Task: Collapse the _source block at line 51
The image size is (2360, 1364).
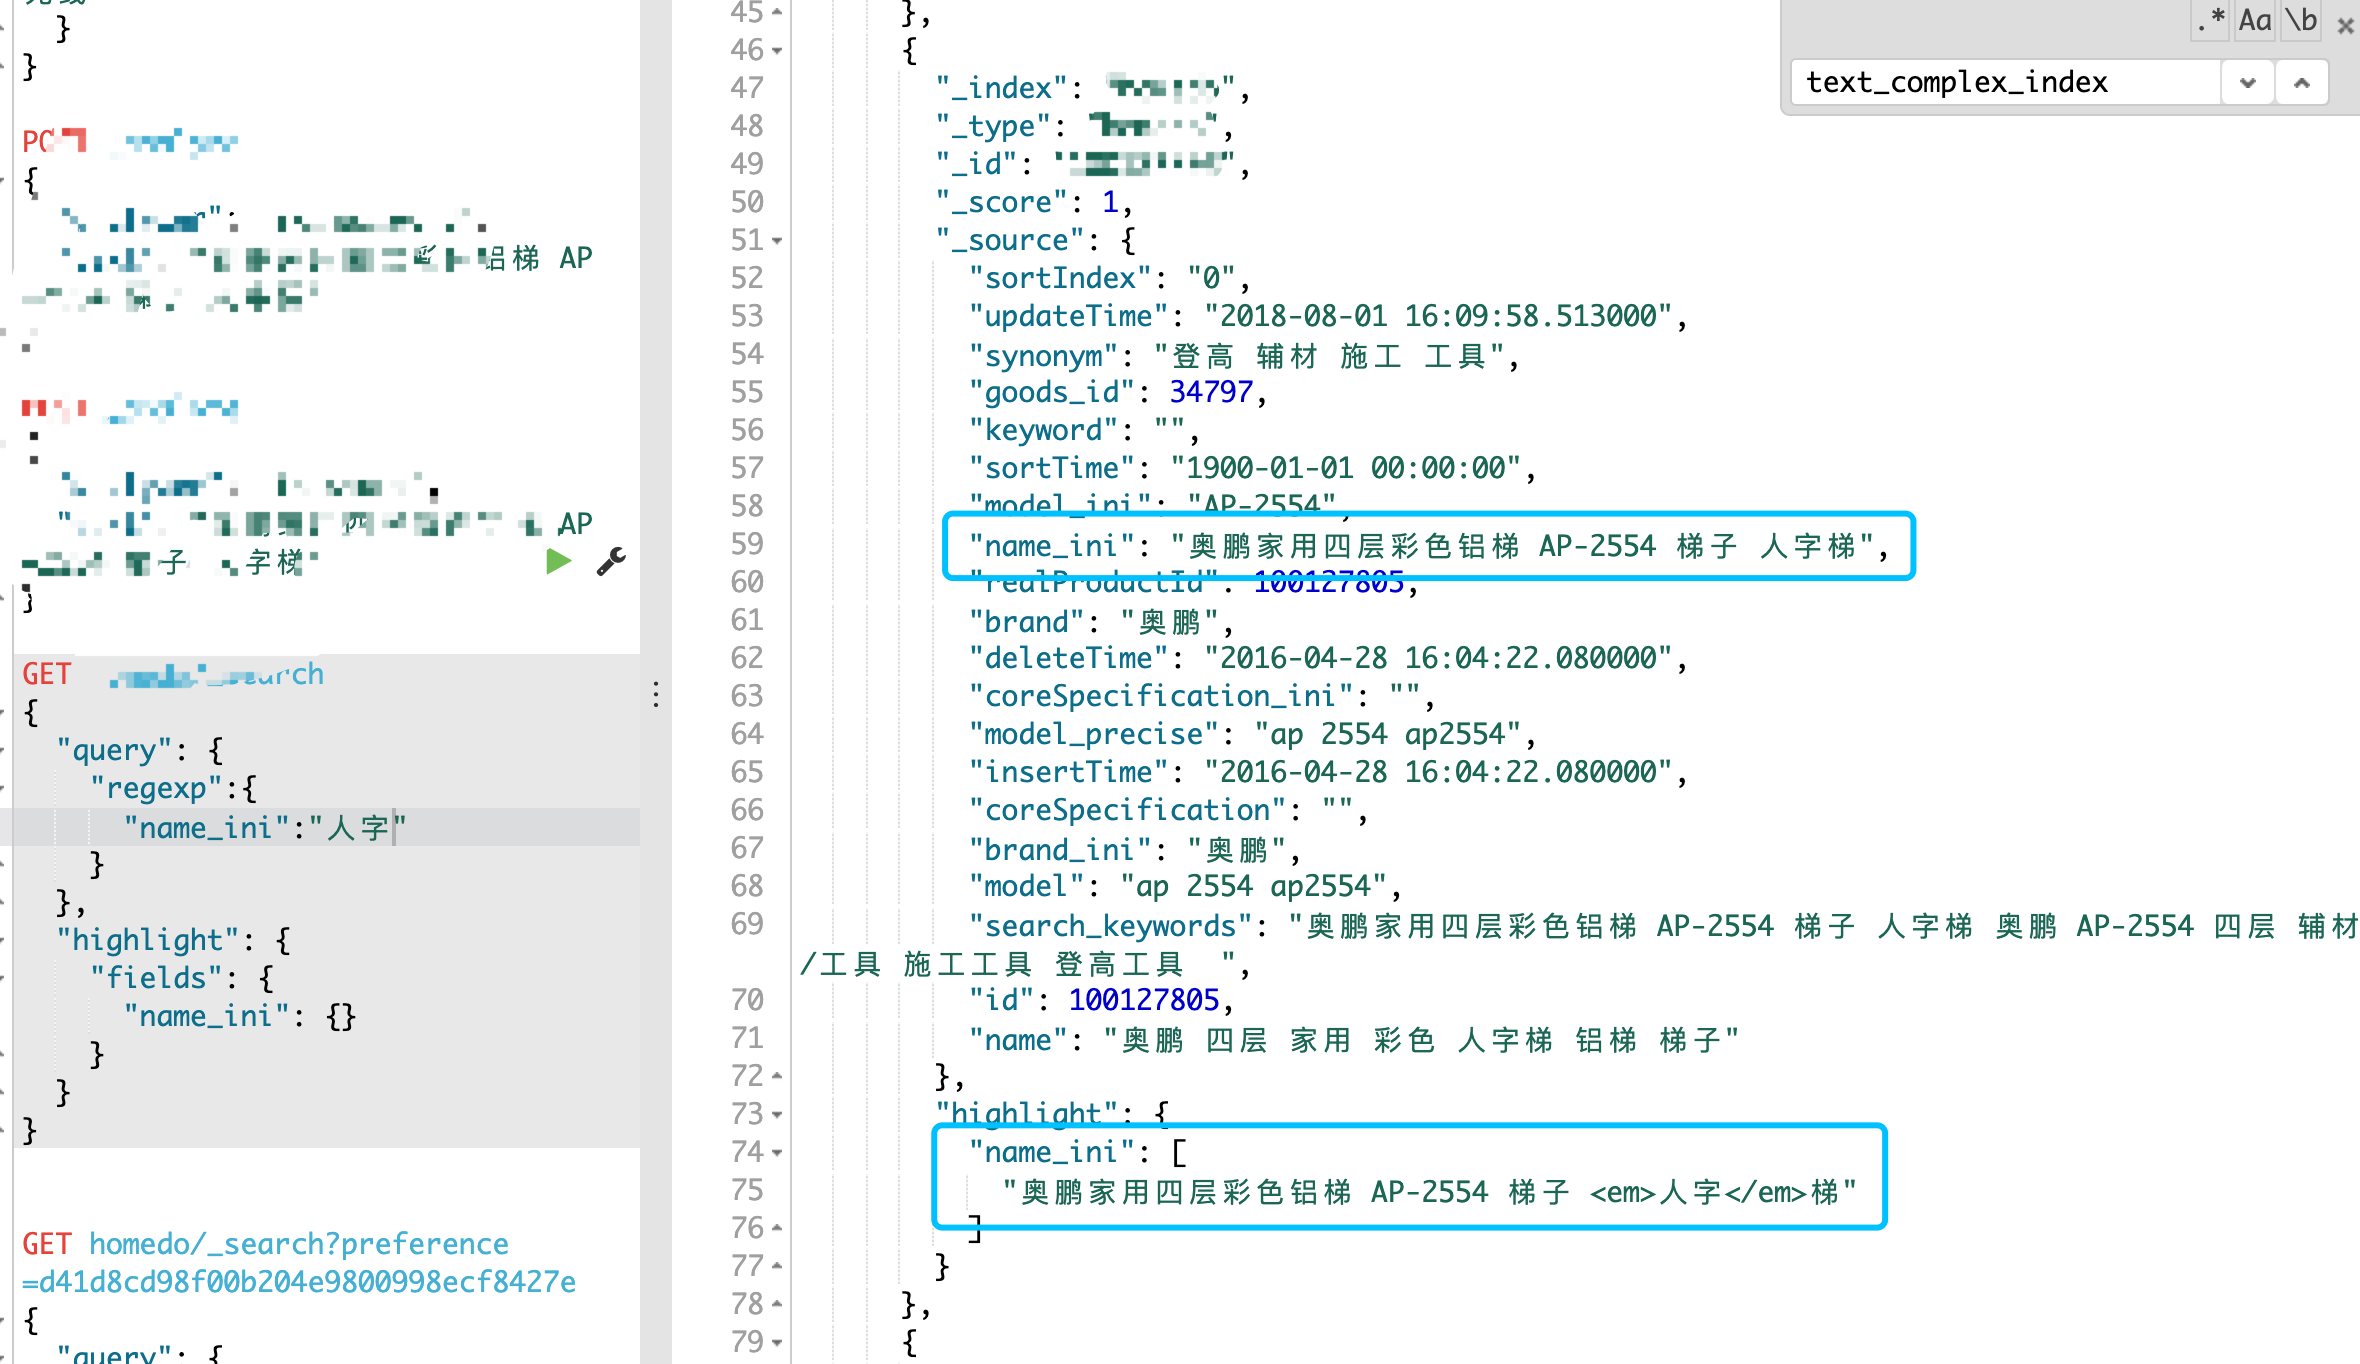Action: point(777,241)
